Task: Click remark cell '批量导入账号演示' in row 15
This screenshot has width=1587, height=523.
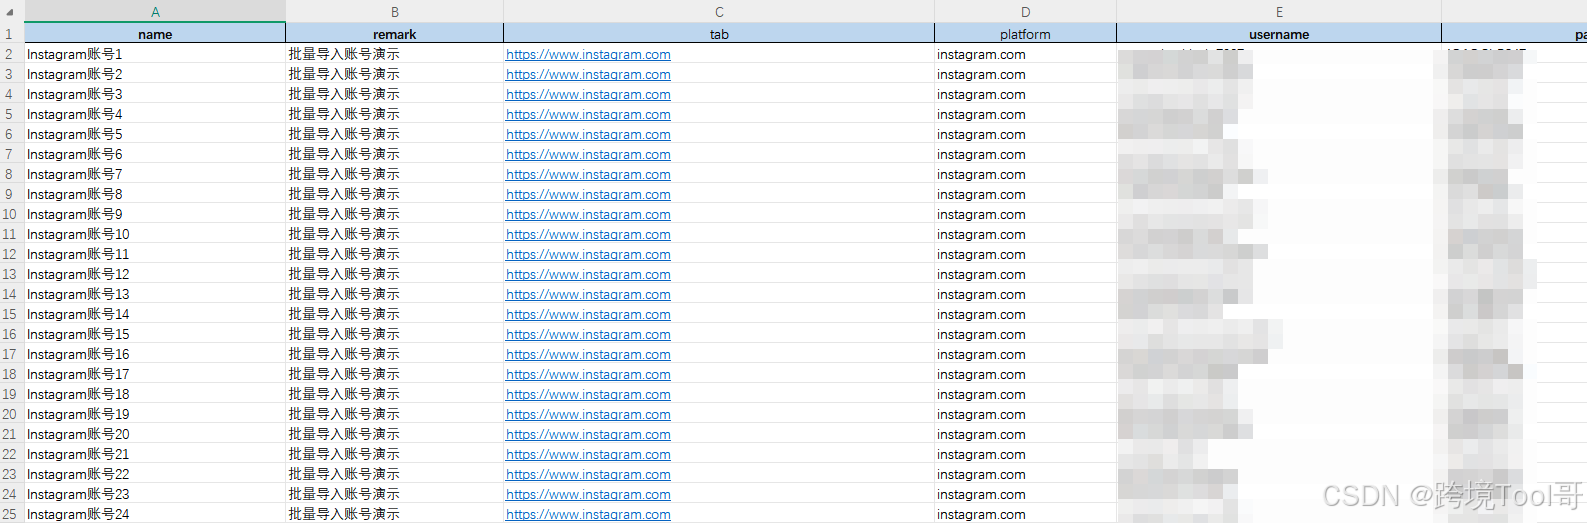Action: tap(394, 314)
